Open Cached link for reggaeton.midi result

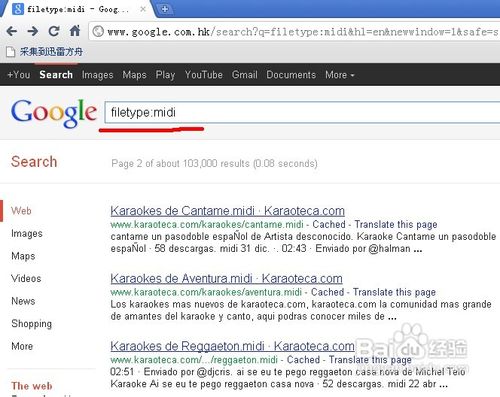coord(303,360)
